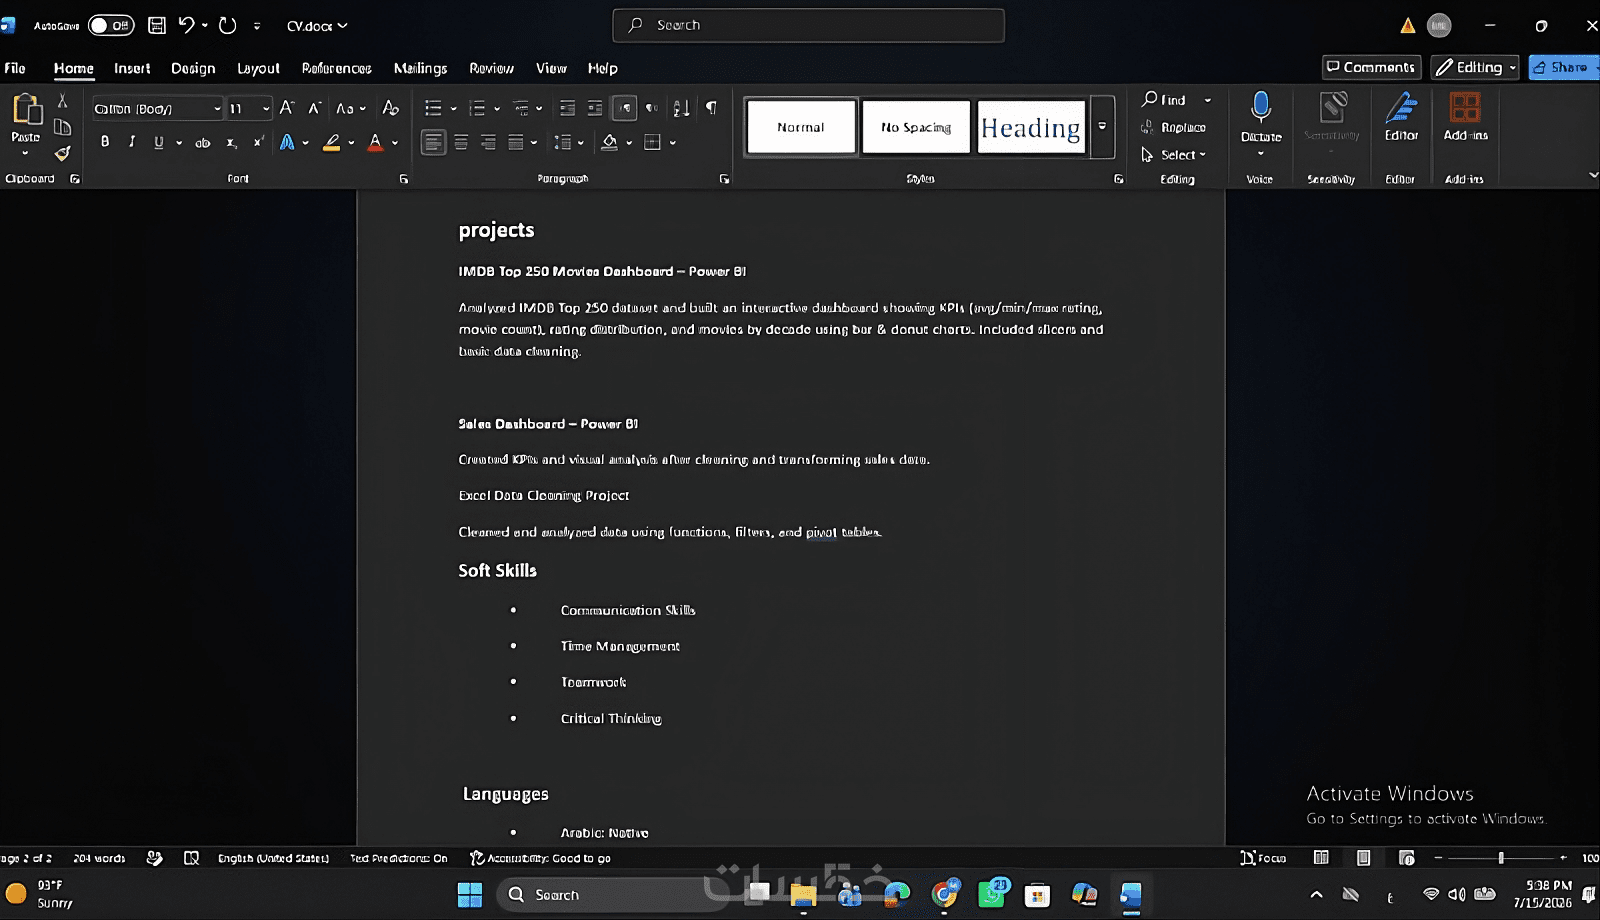Open font color picker arrow
The image size is (1600, 920).
coord(395,143)
